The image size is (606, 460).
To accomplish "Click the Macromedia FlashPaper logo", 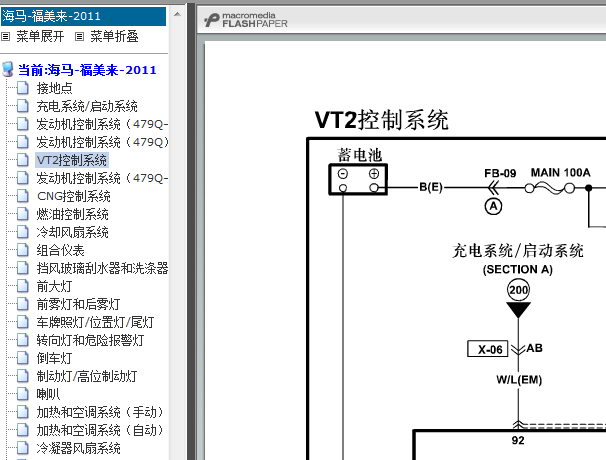I will (x=246, y=20).
